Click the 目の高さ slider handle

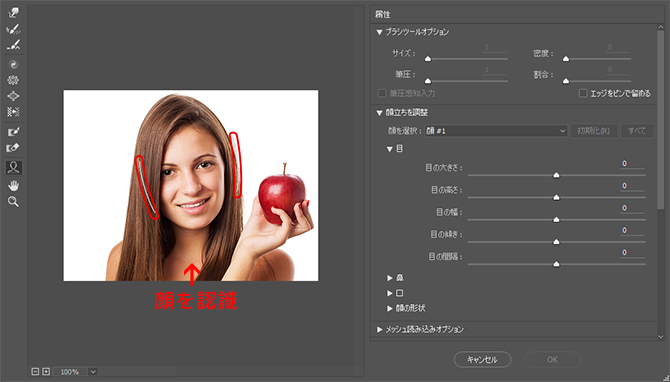click(x=556, y=197)
